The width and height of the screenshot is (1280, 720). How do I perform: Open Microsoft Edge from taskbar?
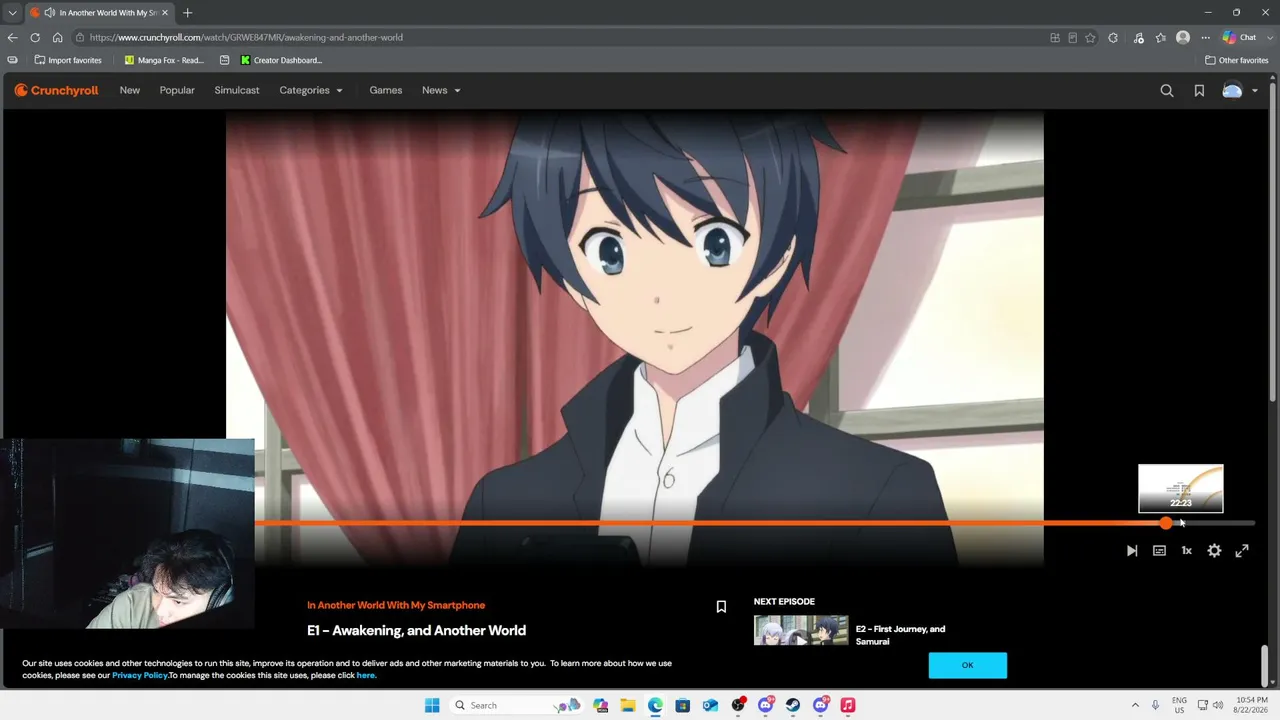pyautogui.click(x=655, y=705)
